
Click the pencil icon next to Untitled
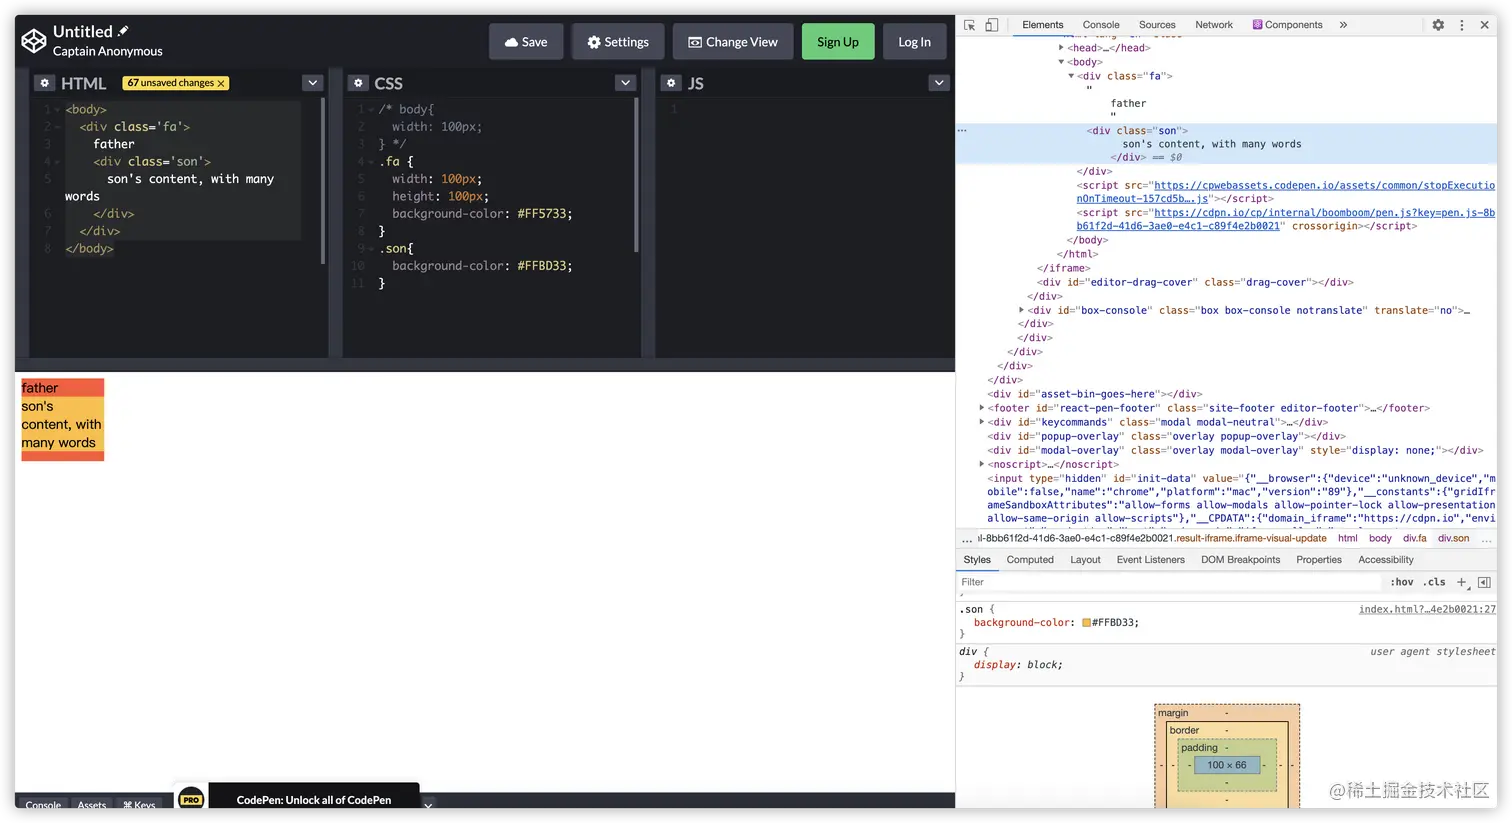(123, 31)
